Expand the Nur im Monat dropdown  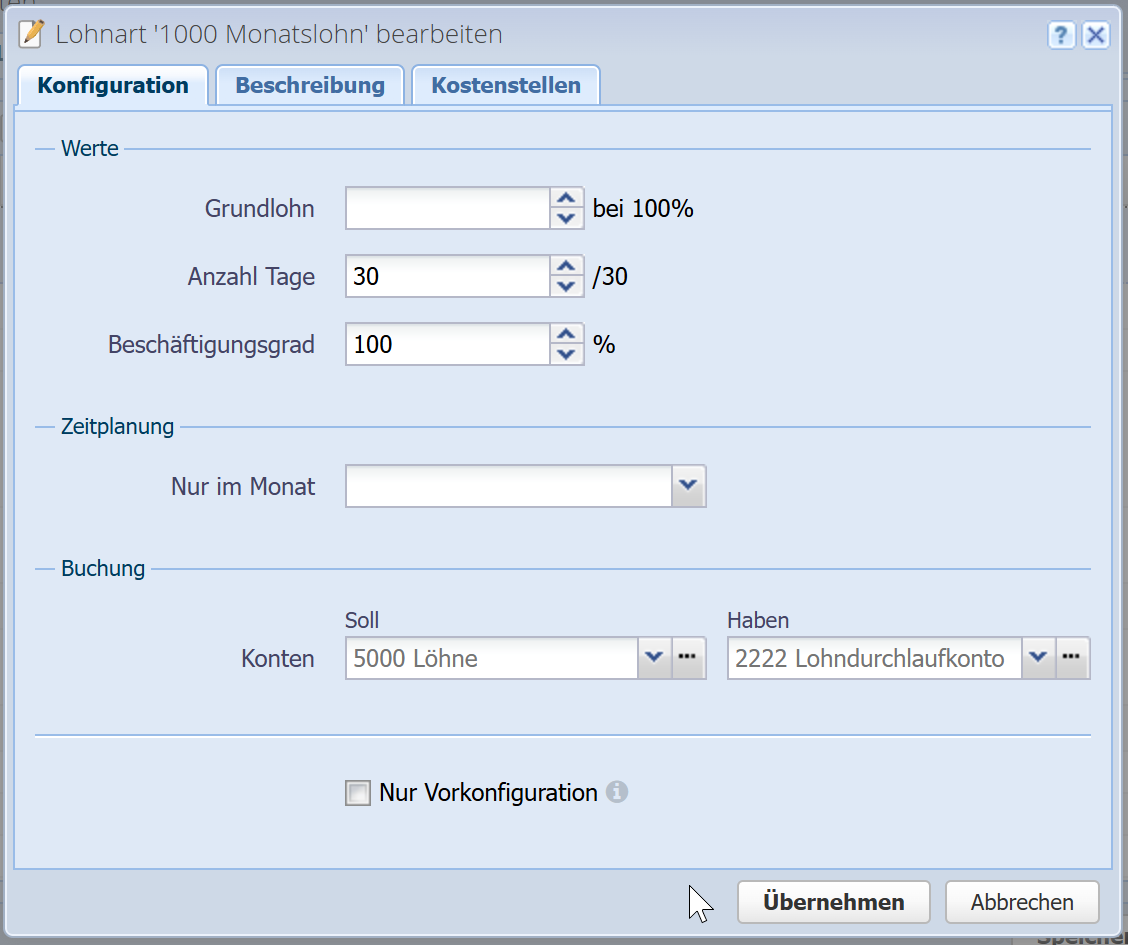[x=688, y=486]
